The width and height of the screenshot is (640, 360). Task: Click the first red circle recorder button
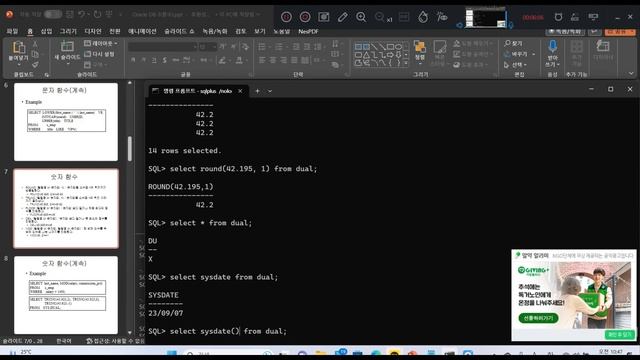click(x=286, y=17)
